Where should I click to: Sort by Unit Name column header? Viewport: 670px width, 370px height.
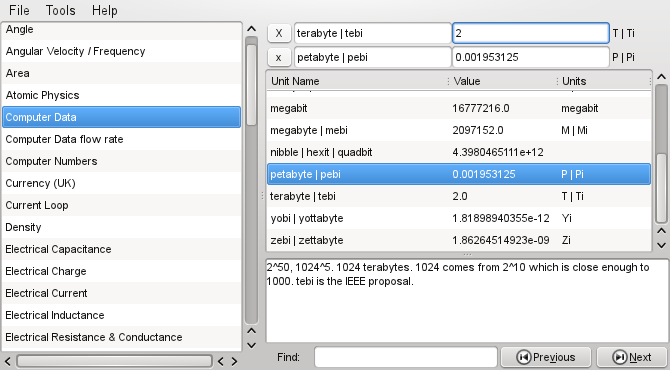[x=358, y=81]
